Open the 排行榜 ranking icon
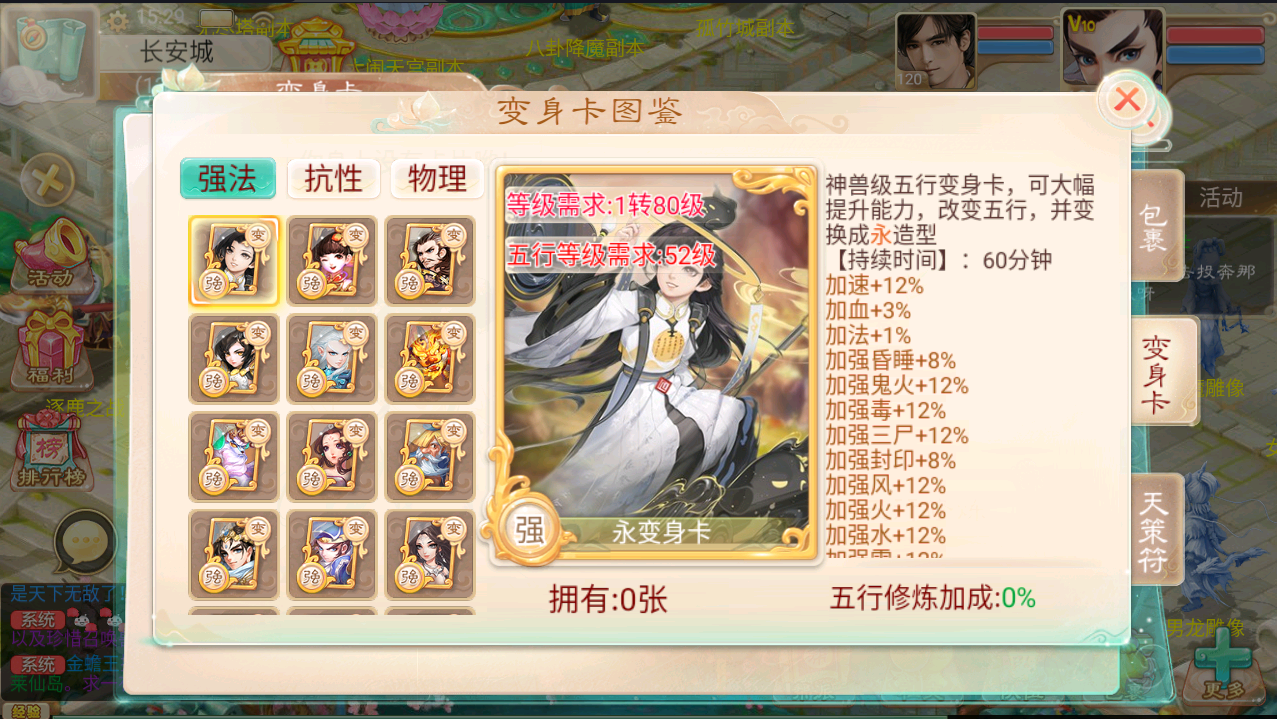Image resolution: width=1277 pixels, height=719 pixels. (x=48, y=450)
